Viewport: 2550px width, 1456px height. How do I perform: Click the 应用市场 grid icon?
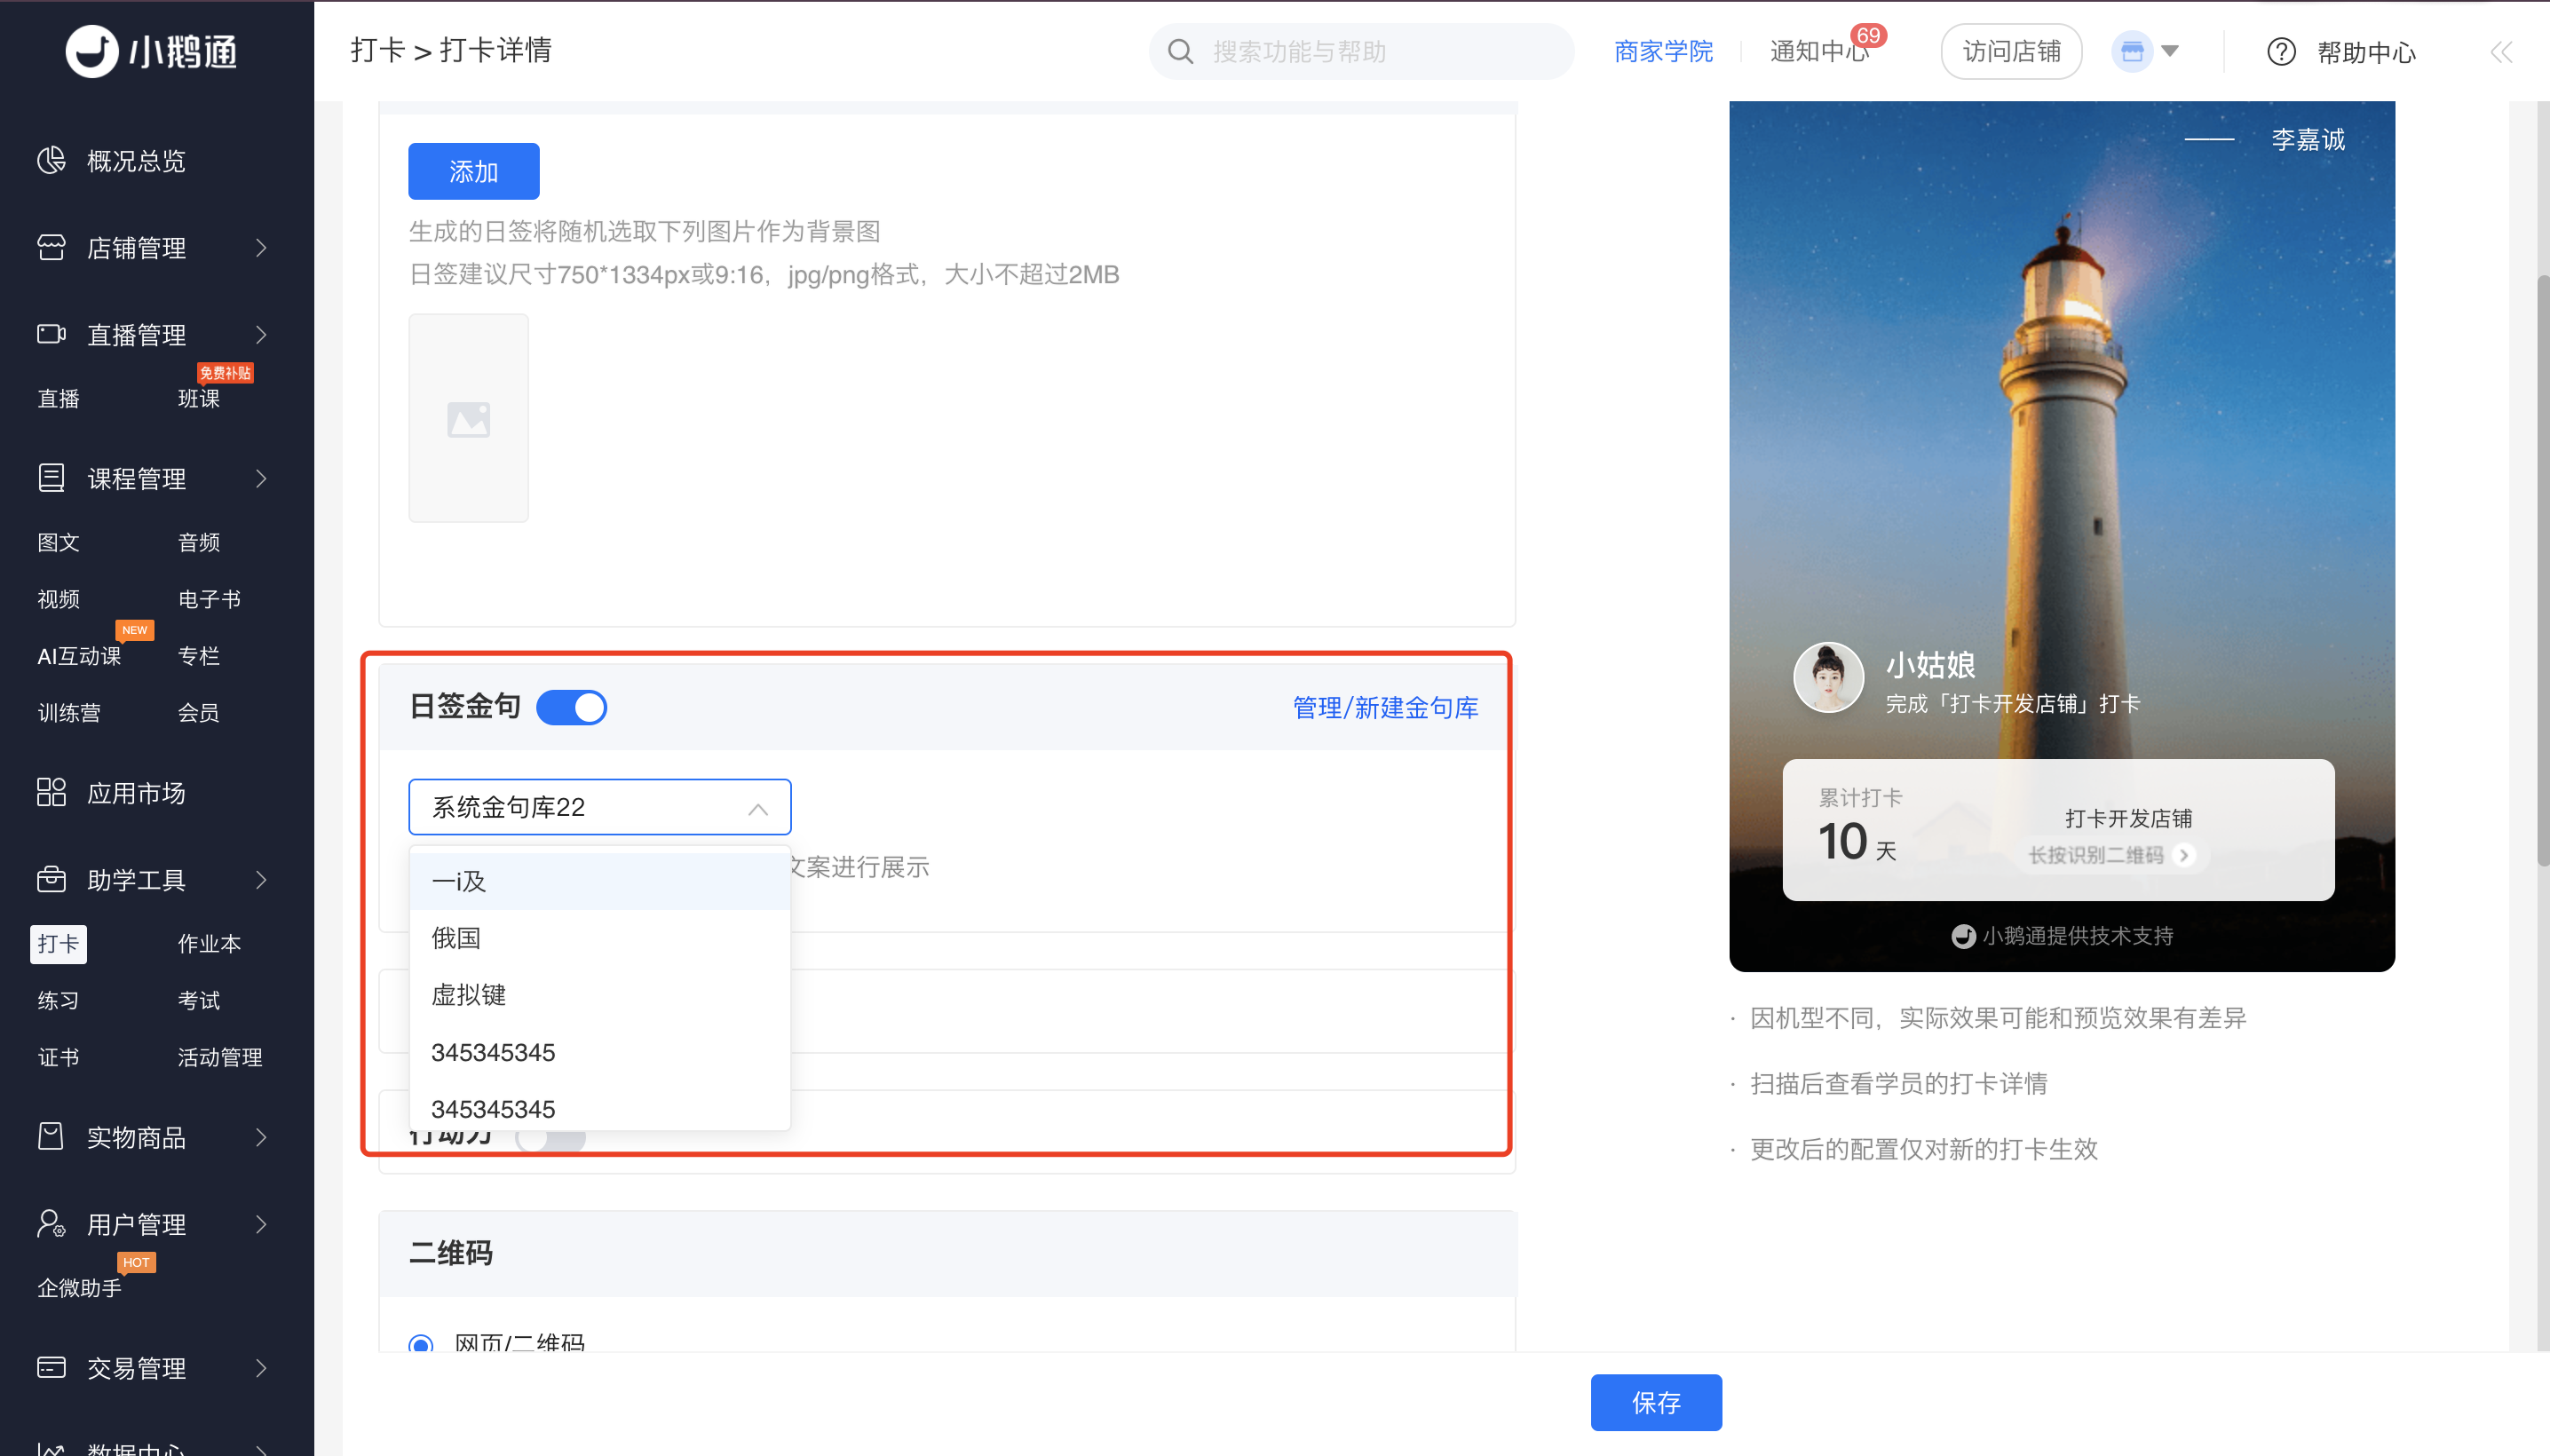[51, 792]
